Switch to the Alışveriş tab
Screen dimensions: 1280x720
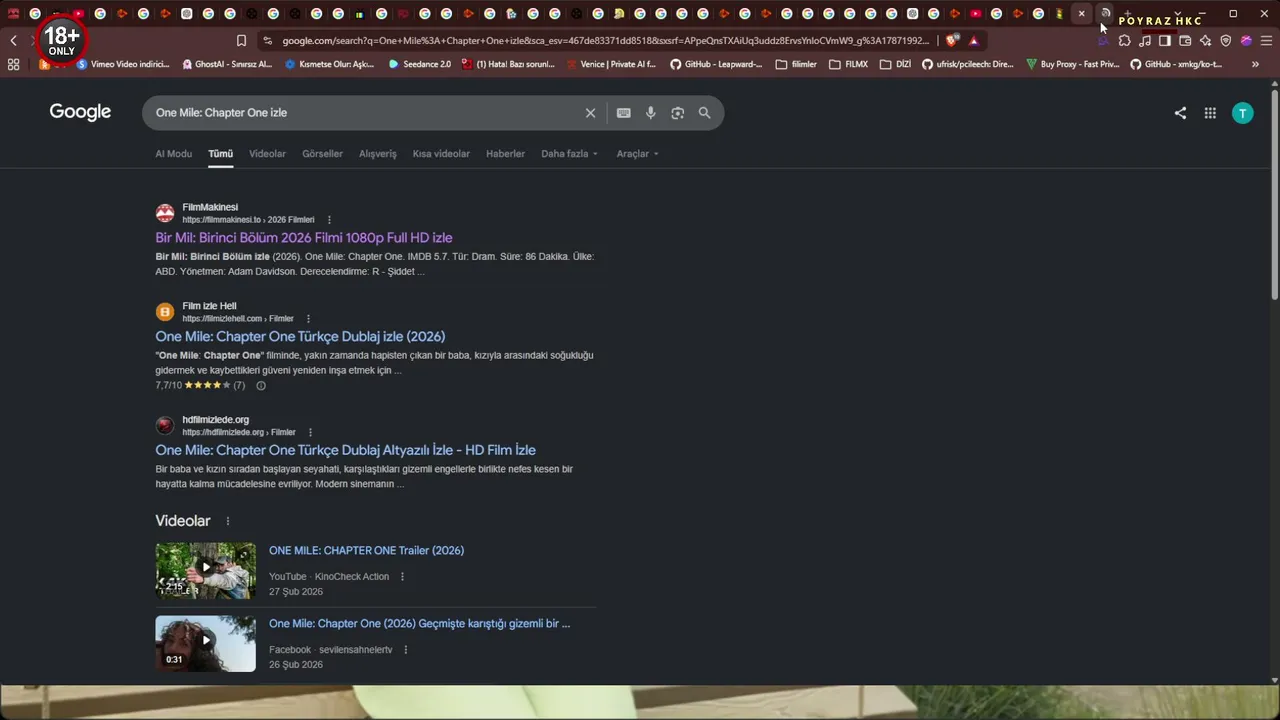tap(378, 154)
